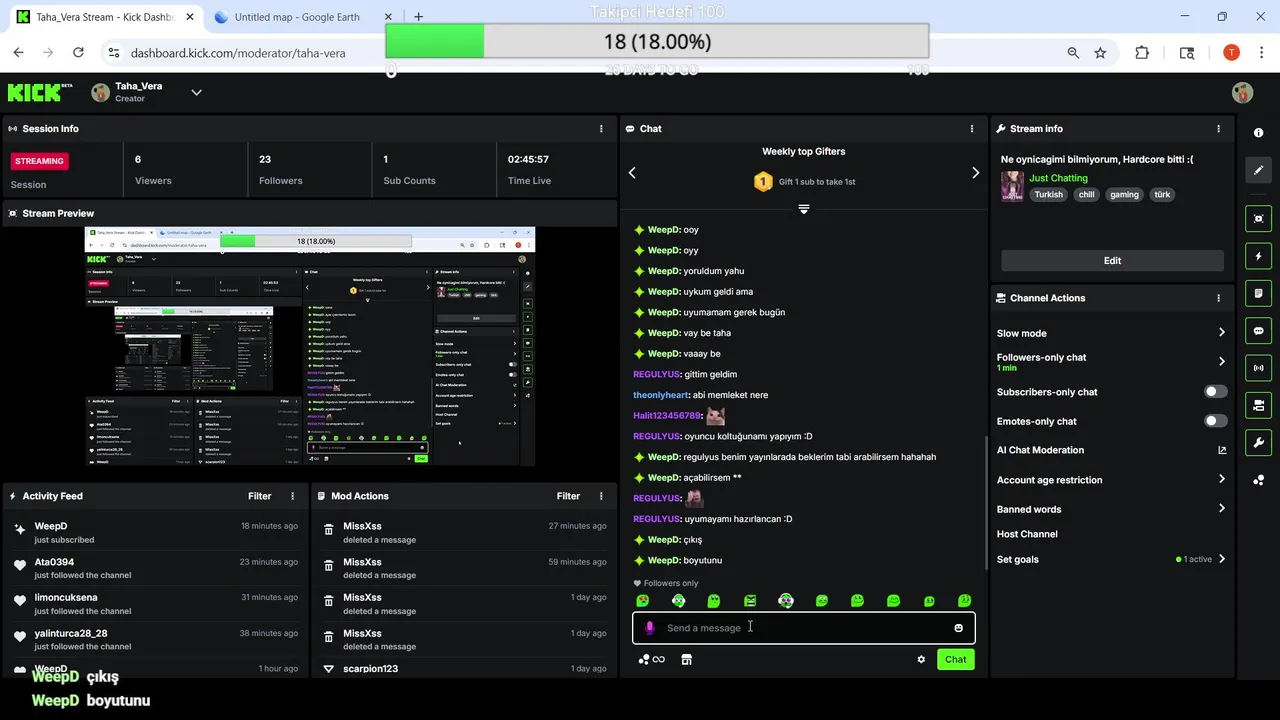
Task: Open Stream info three-dot menu
Action: pyautogui.click(x=1218, y=128)
